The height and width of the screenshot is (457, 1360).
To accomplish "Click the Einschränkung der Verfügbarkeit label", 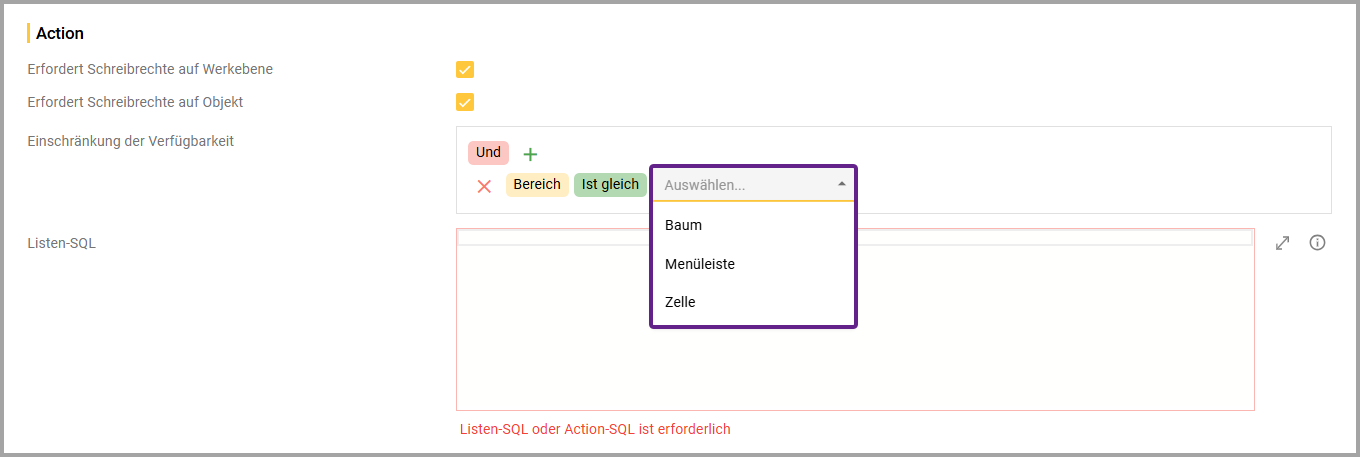I will coord(131,141).
